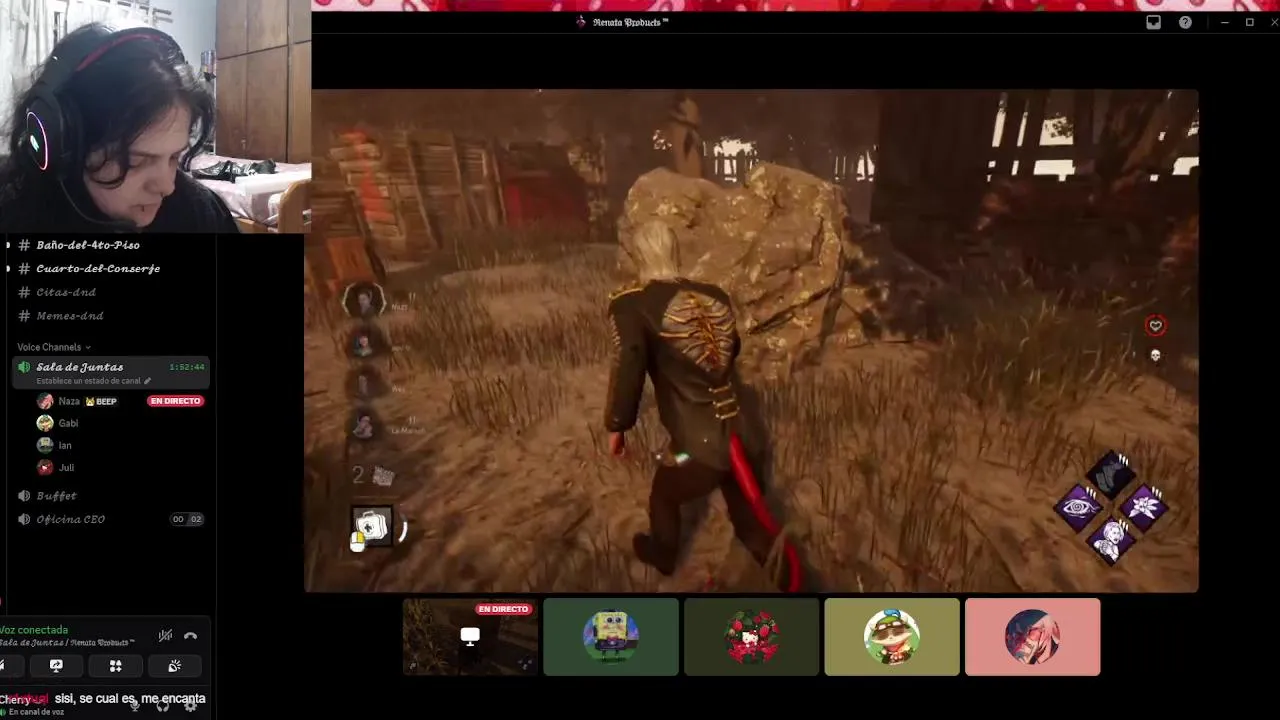The height and width of the screenshot is (720, 1280).
Task: Open the help question-mark icon
Action: 1185,22
